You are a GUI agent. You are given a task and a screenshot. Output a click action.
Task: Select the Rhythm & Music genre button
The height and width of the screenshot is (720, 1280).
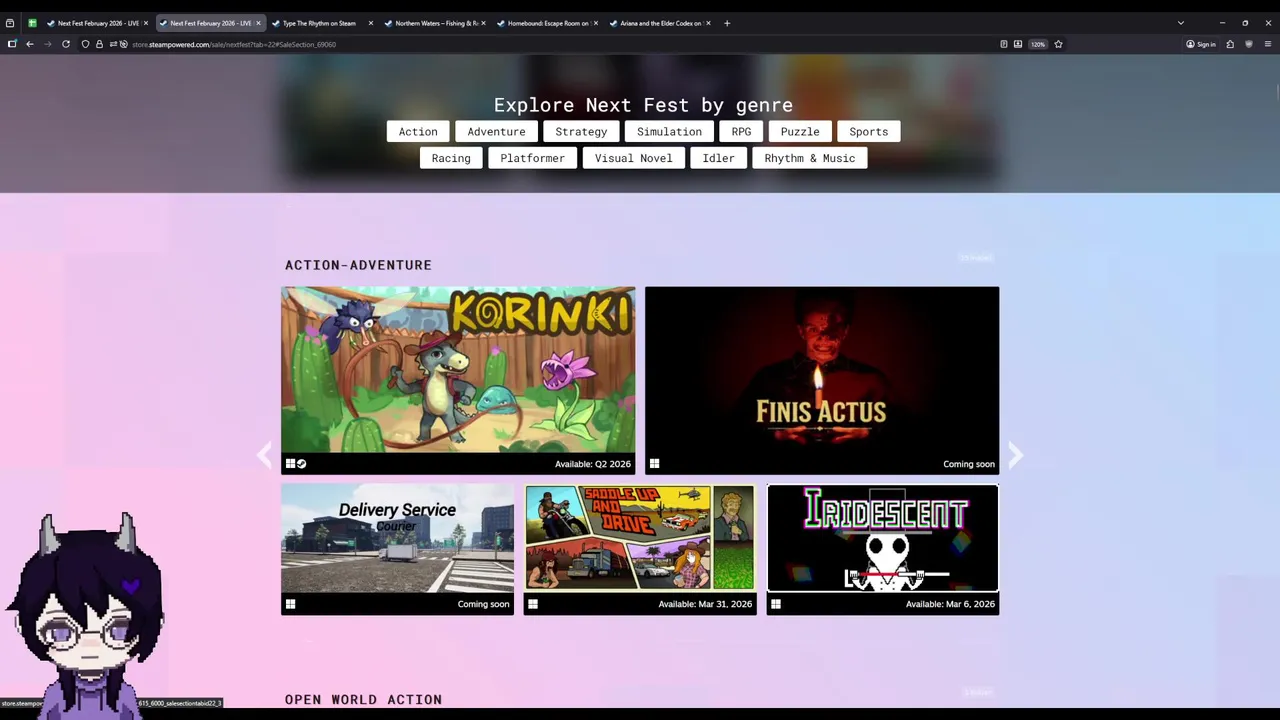coord(810,158)
